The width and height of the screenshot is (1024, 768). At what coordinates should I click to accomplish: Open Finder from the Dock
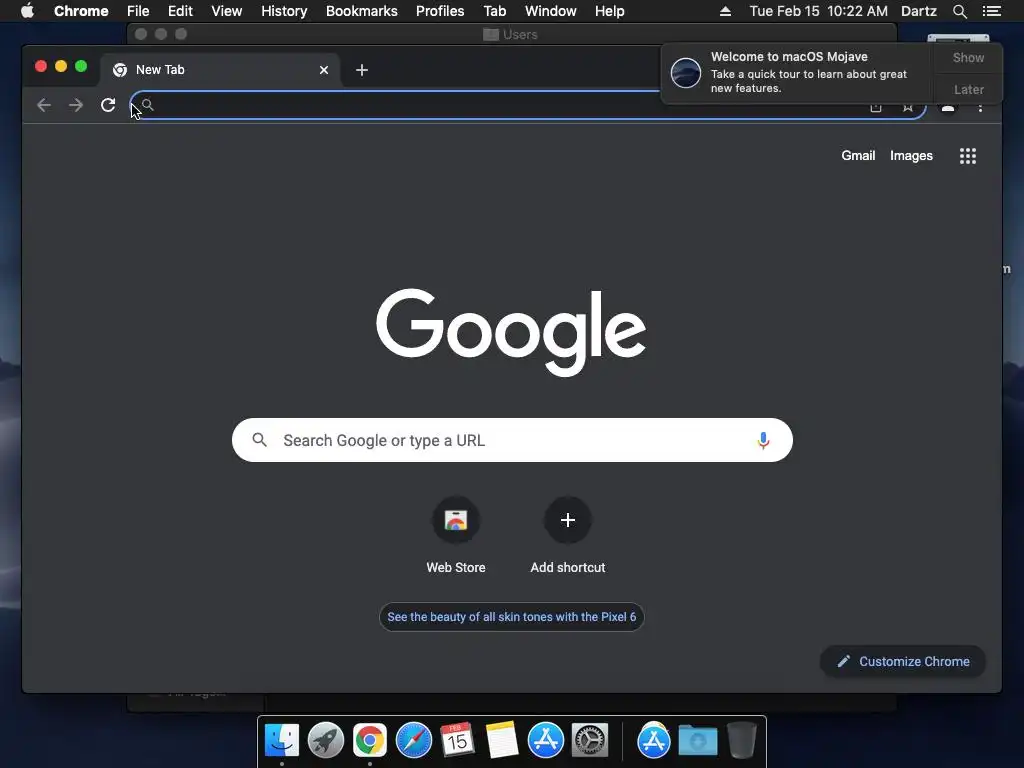click(x=281, y=740)
